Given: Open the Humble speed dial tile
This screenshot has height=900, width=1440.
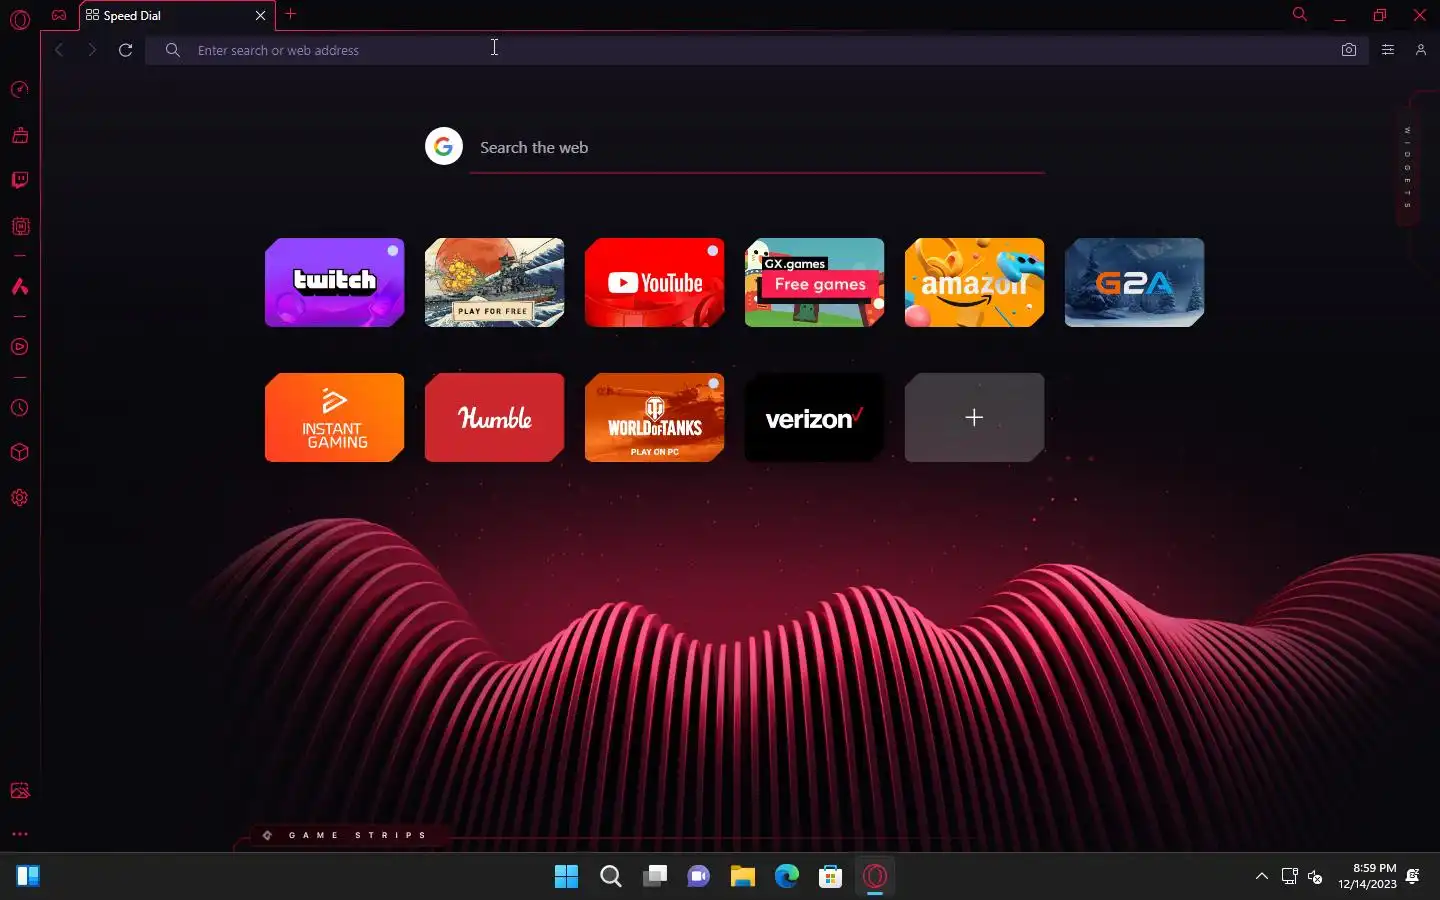Looking at the screenshot, I should point(494,417).
